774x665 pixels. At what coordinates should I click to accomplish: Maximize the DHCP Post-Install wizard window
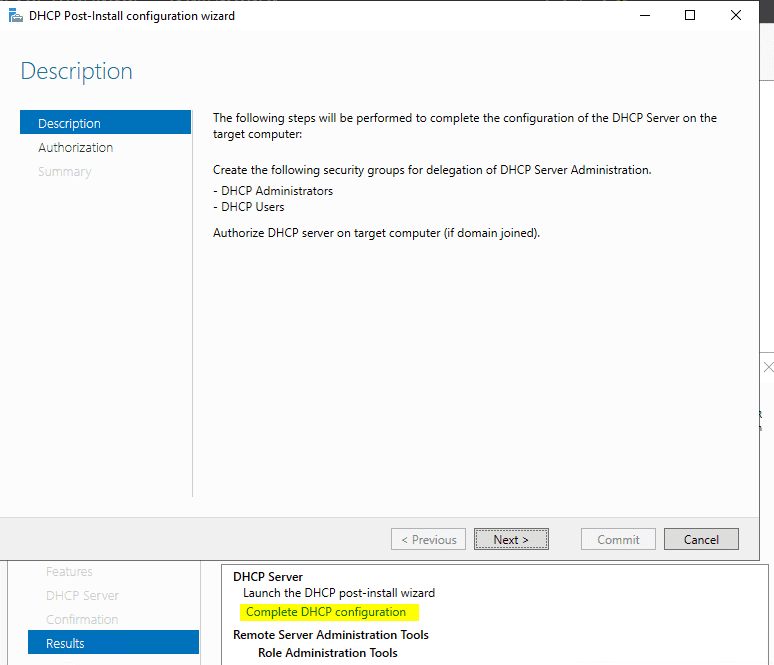click(690, 16)
